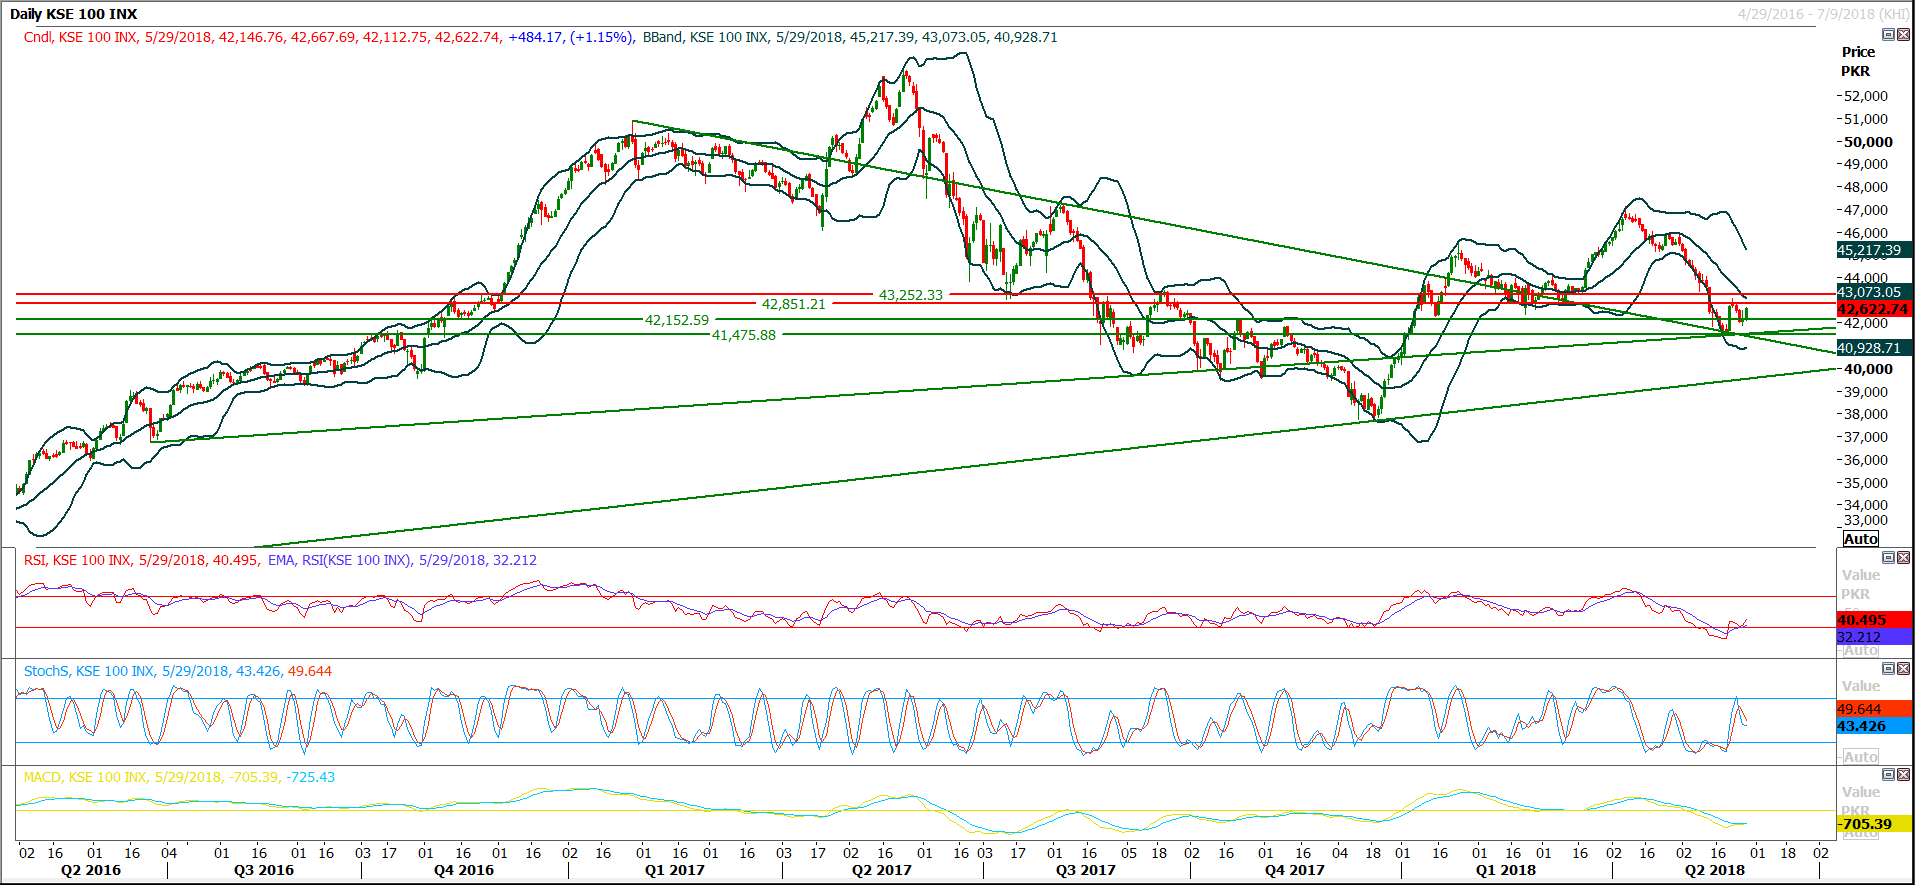Select the BBand KSE 100 INX legend
The width and height of the screenshot is (1915, 885).
[850, 37]
